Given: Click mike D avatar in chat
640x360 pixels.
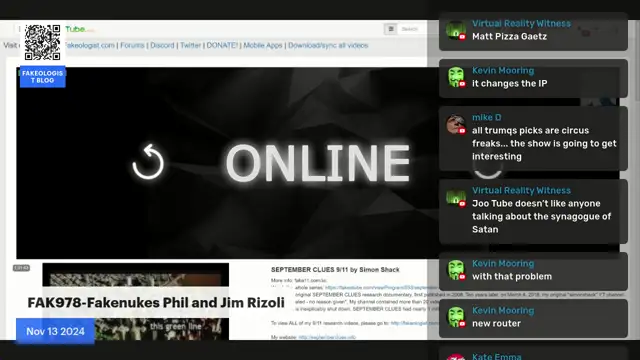Looking at the screenshot, I should (456, 124).
